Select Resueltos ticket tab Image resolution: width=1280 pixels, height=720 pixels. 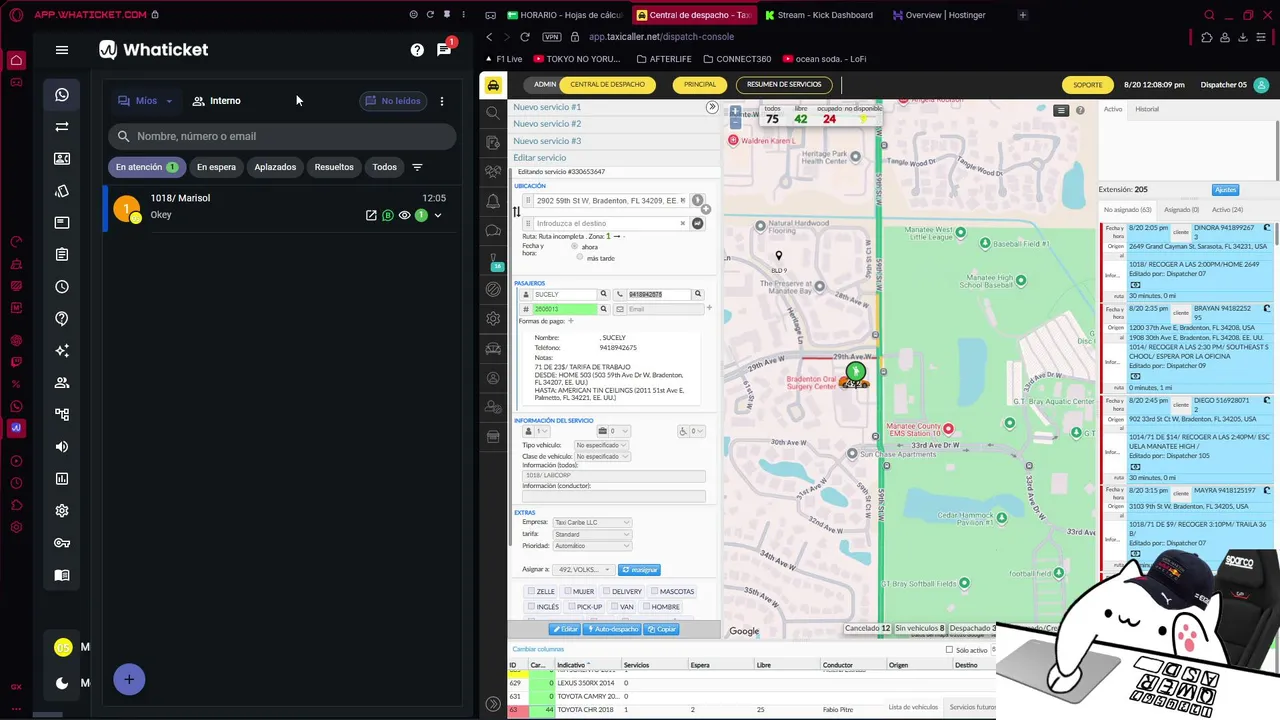tap(334, 167)
